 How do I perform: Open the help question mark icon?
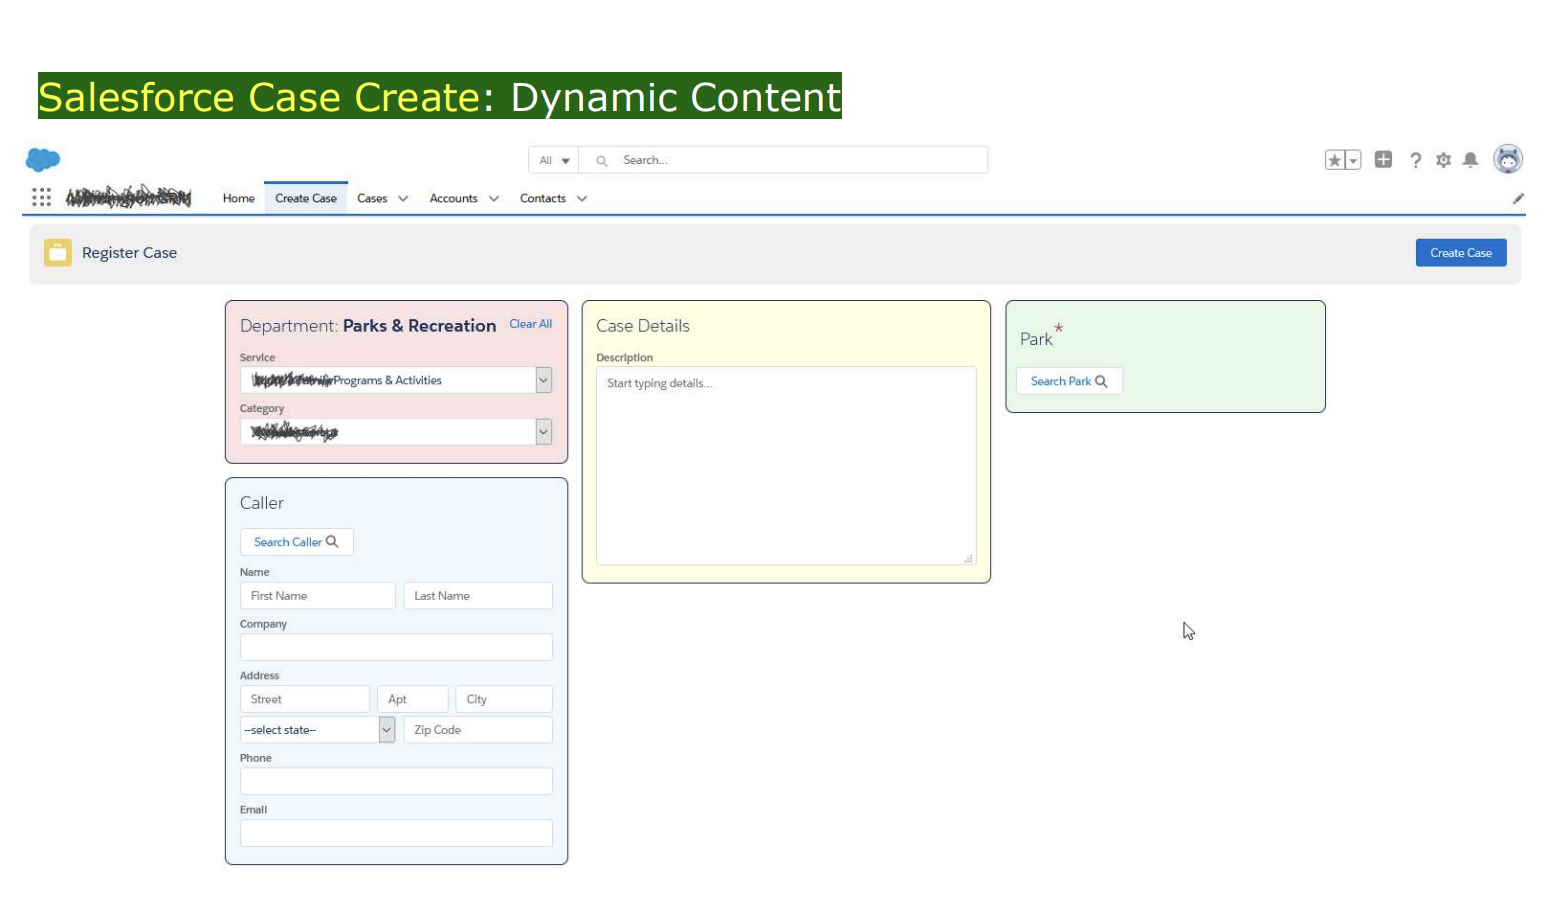pyautogui.click(x=1415, y=160)
